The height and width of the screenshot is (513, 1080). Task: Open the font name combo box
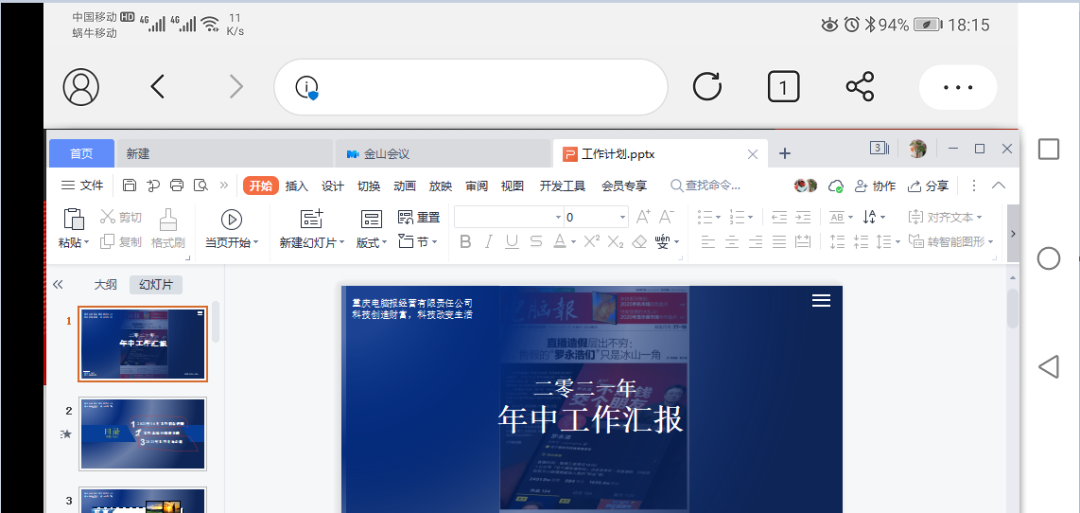(x=509, y=218)
